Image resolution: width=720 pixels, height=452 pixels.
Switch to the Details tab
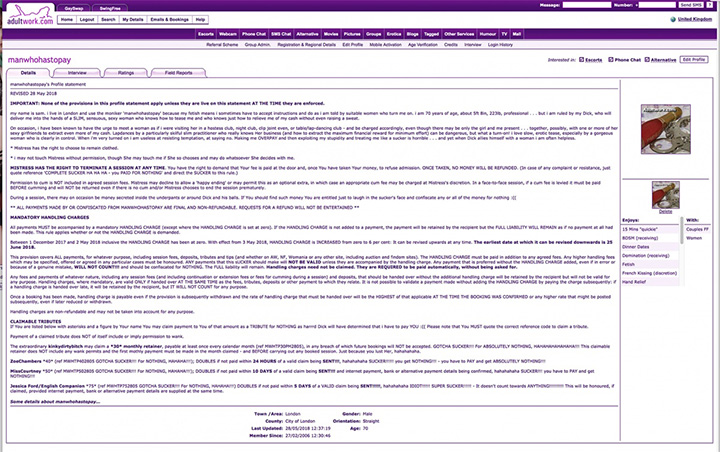pos(28,73)
